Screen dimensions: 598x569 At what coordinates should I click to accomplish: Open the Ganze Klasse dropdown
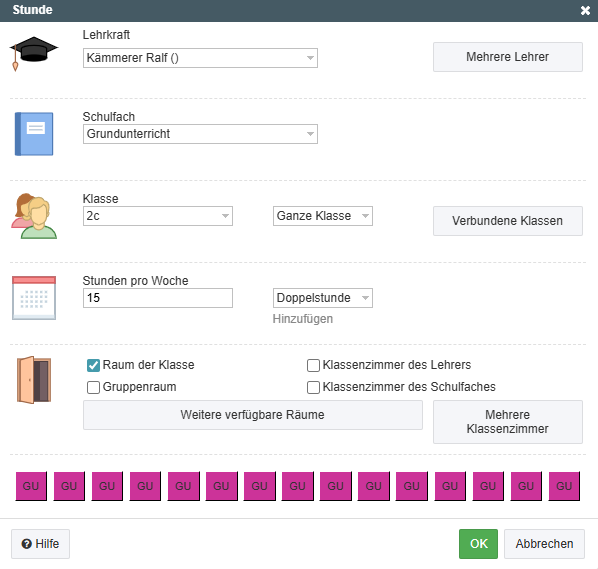323,216
